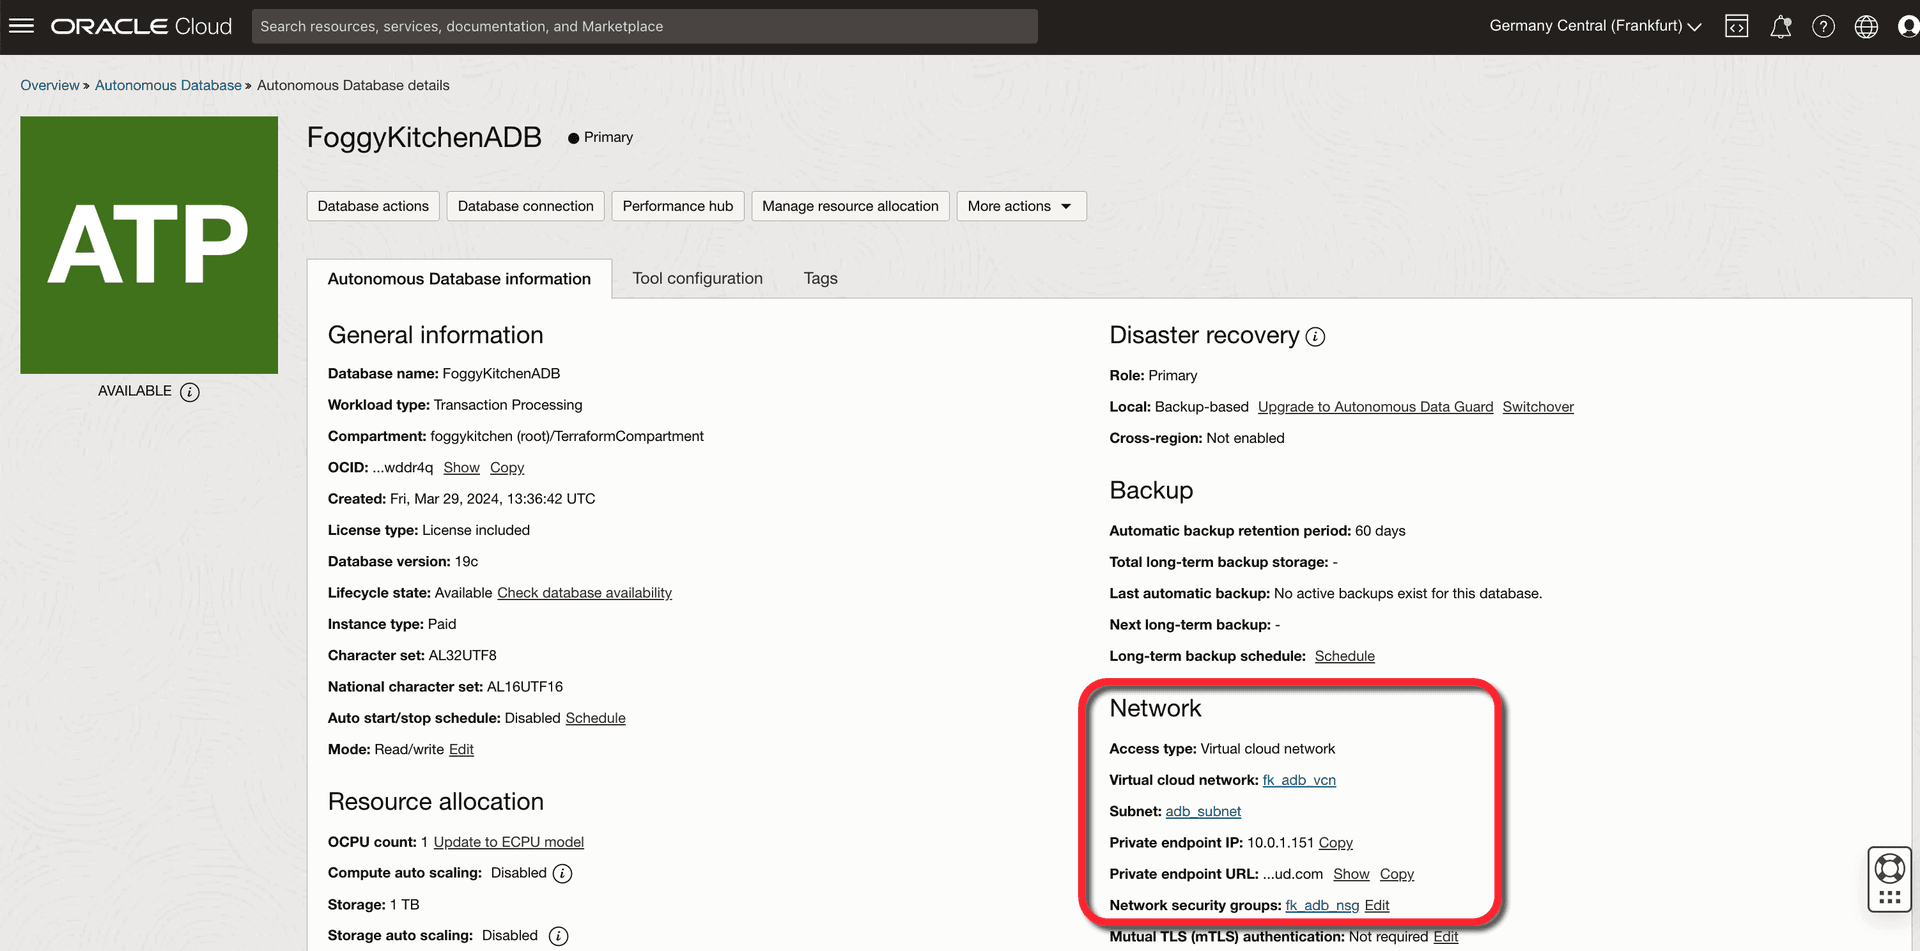The width and height of the screenshot is (1920, 951).
Task: Show the full OCID value
Action: pyautogui.click(x=461, y=468)
